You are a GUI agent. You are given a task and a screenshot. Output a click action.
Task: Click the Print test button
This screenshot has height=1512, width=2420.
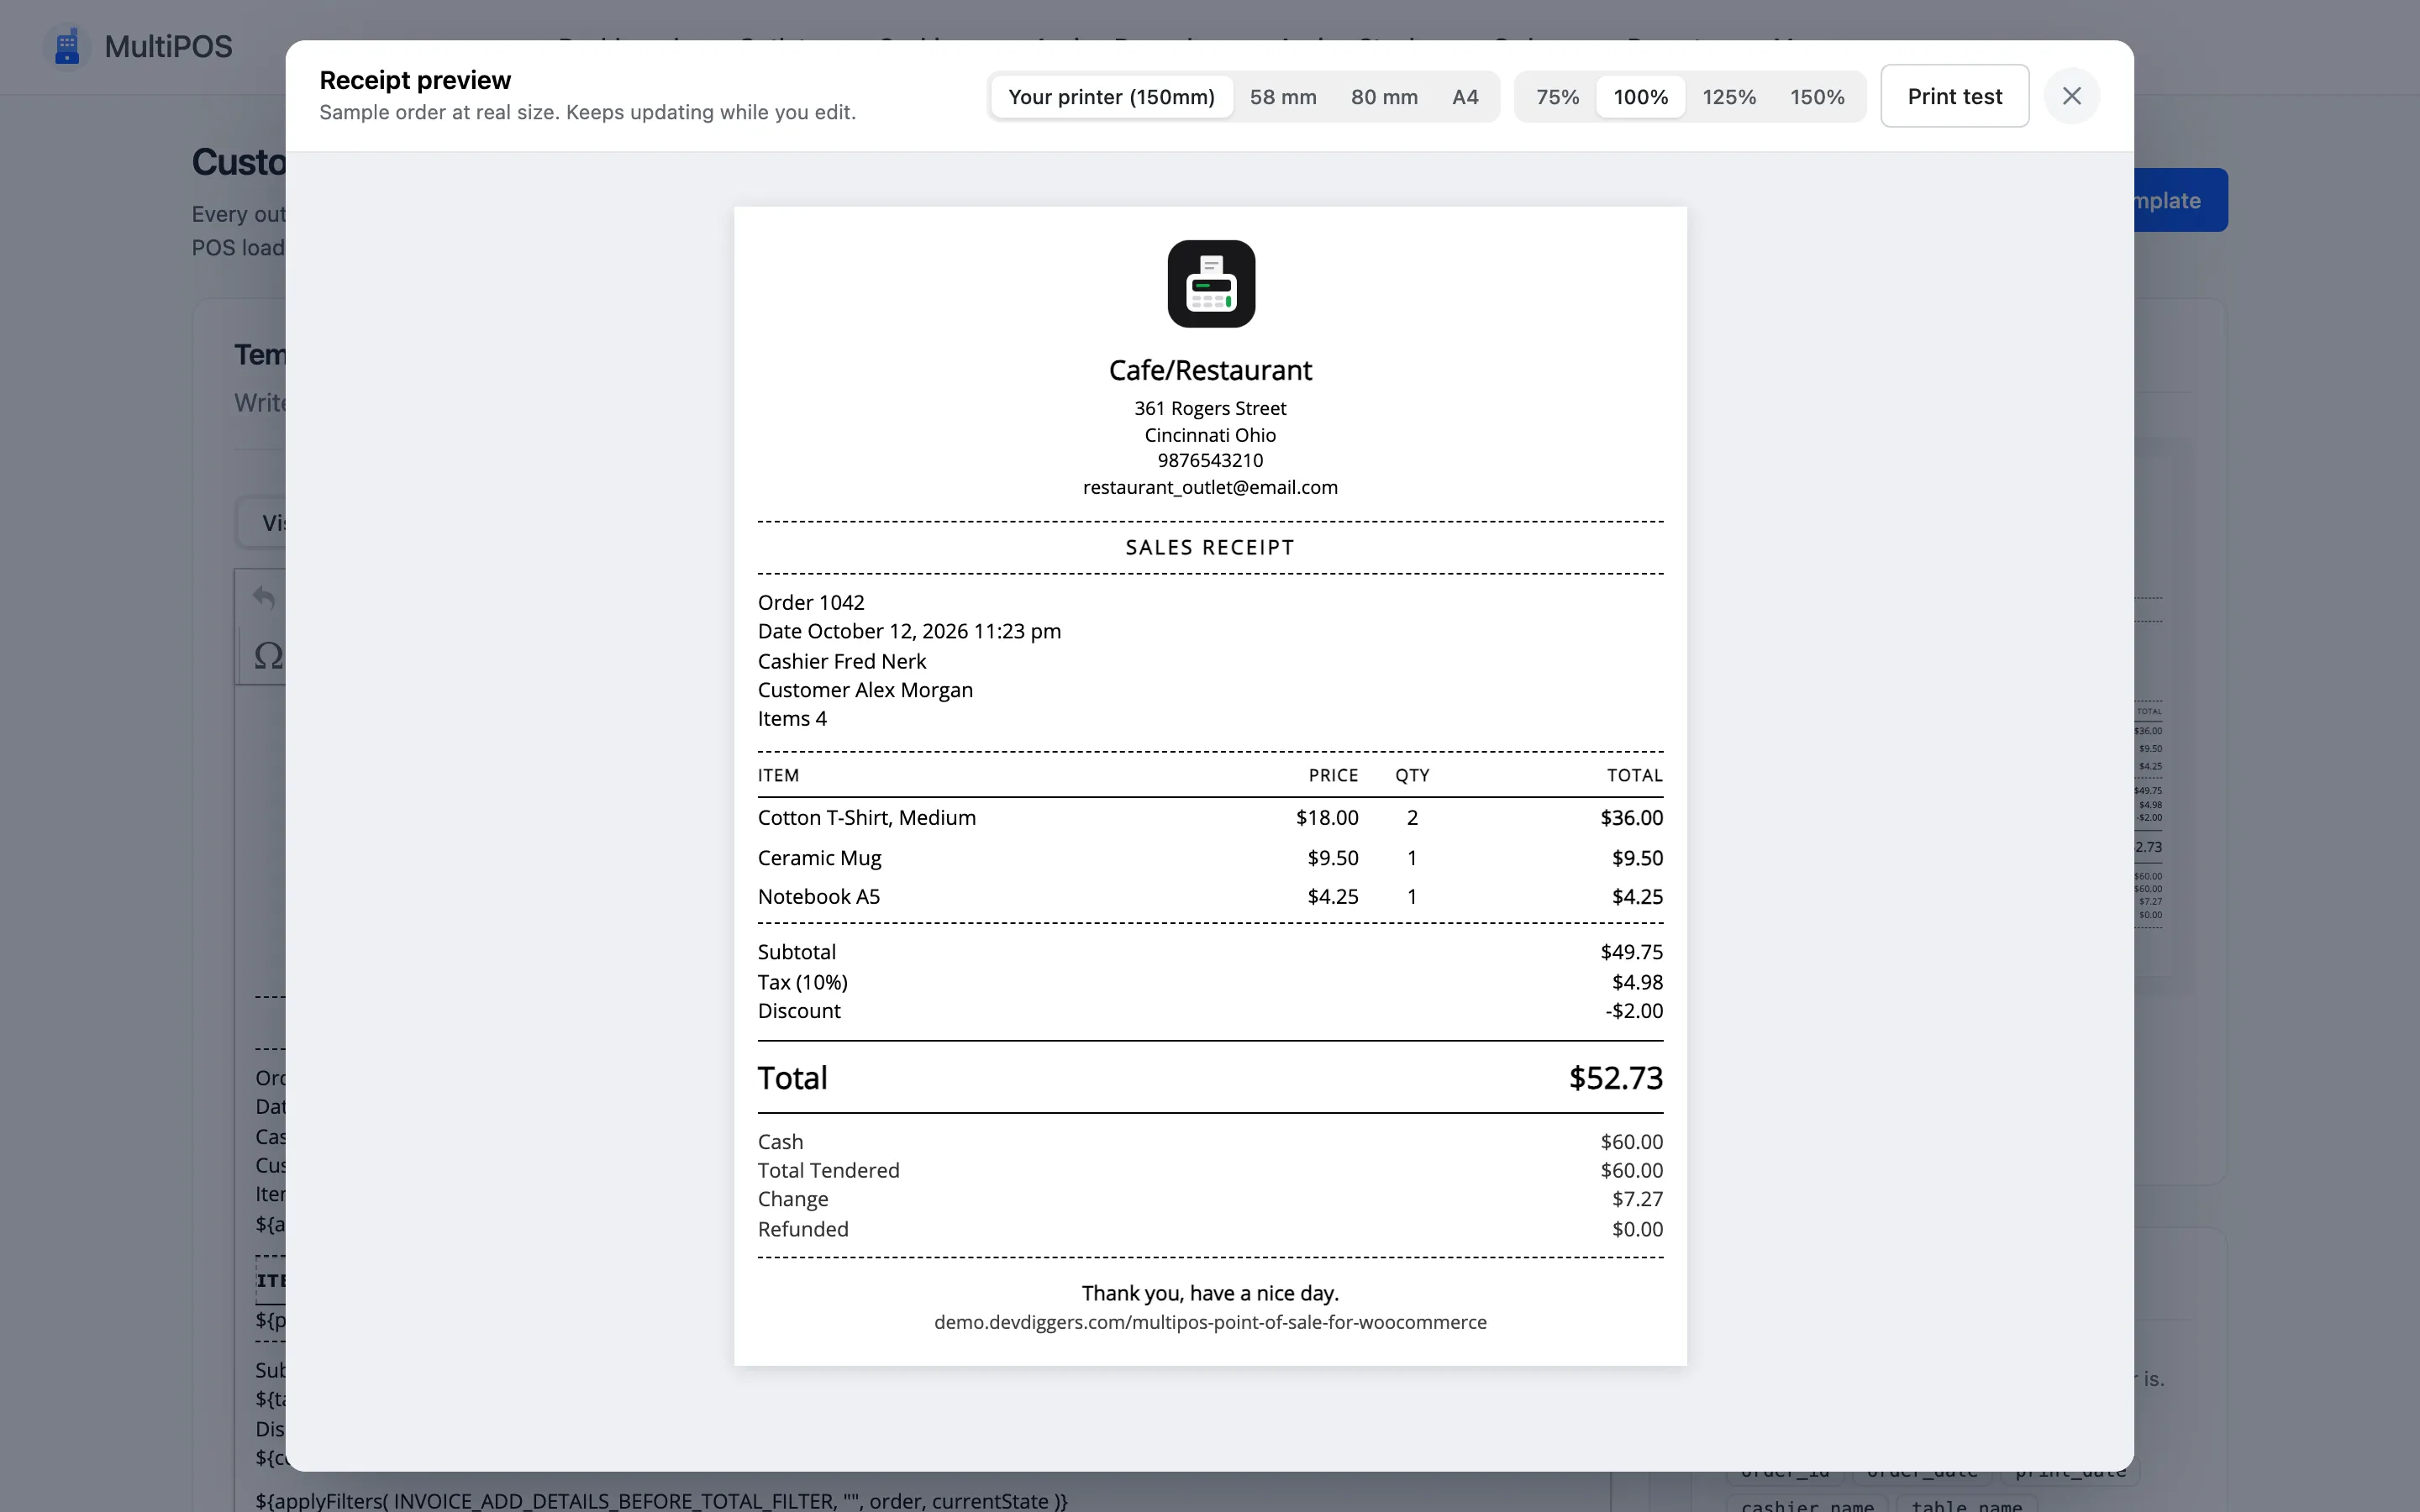pyautogui.click(x=1954, y=96)
